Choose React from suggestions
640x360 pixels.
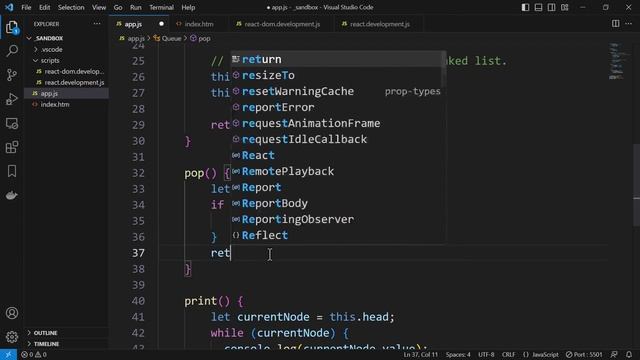[338, 156]
